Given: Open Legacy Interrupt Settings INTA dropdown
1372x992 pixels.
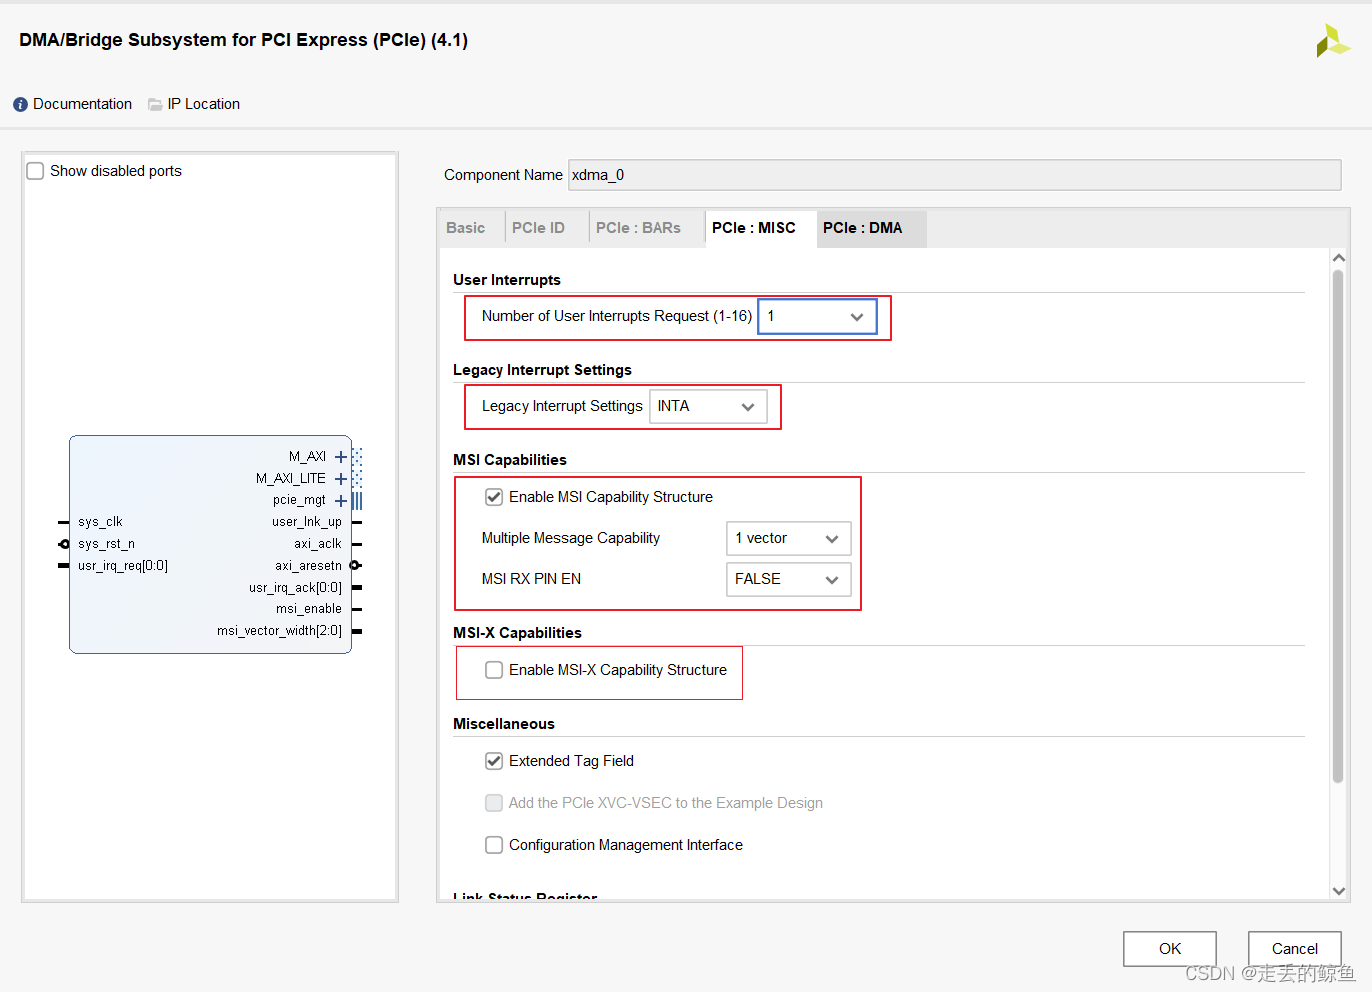Looking at the screenshot, I should click(x=708, y=407).
